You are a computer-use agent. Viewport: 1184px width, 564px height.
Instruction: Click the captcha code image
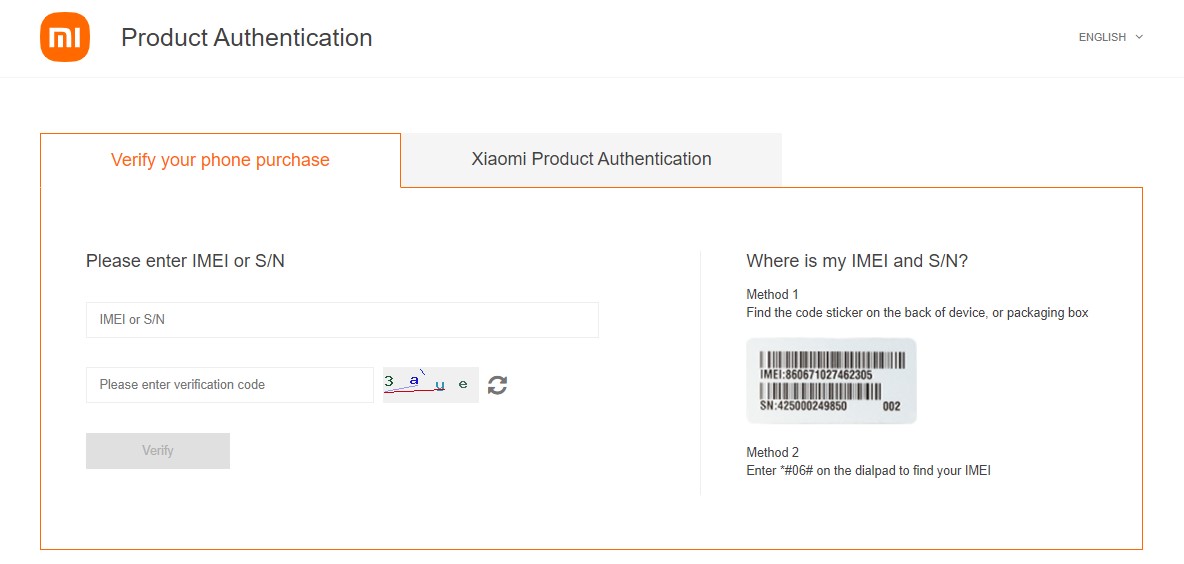[430, 384]
